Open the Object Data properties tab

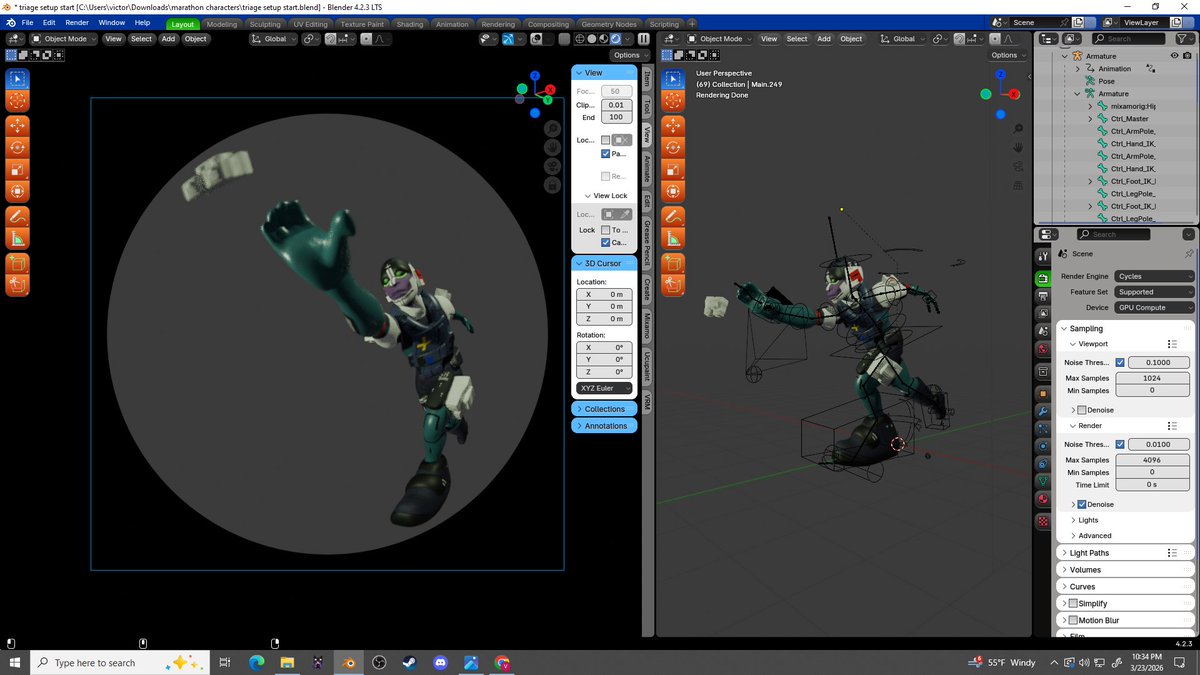pos(1043,480)
